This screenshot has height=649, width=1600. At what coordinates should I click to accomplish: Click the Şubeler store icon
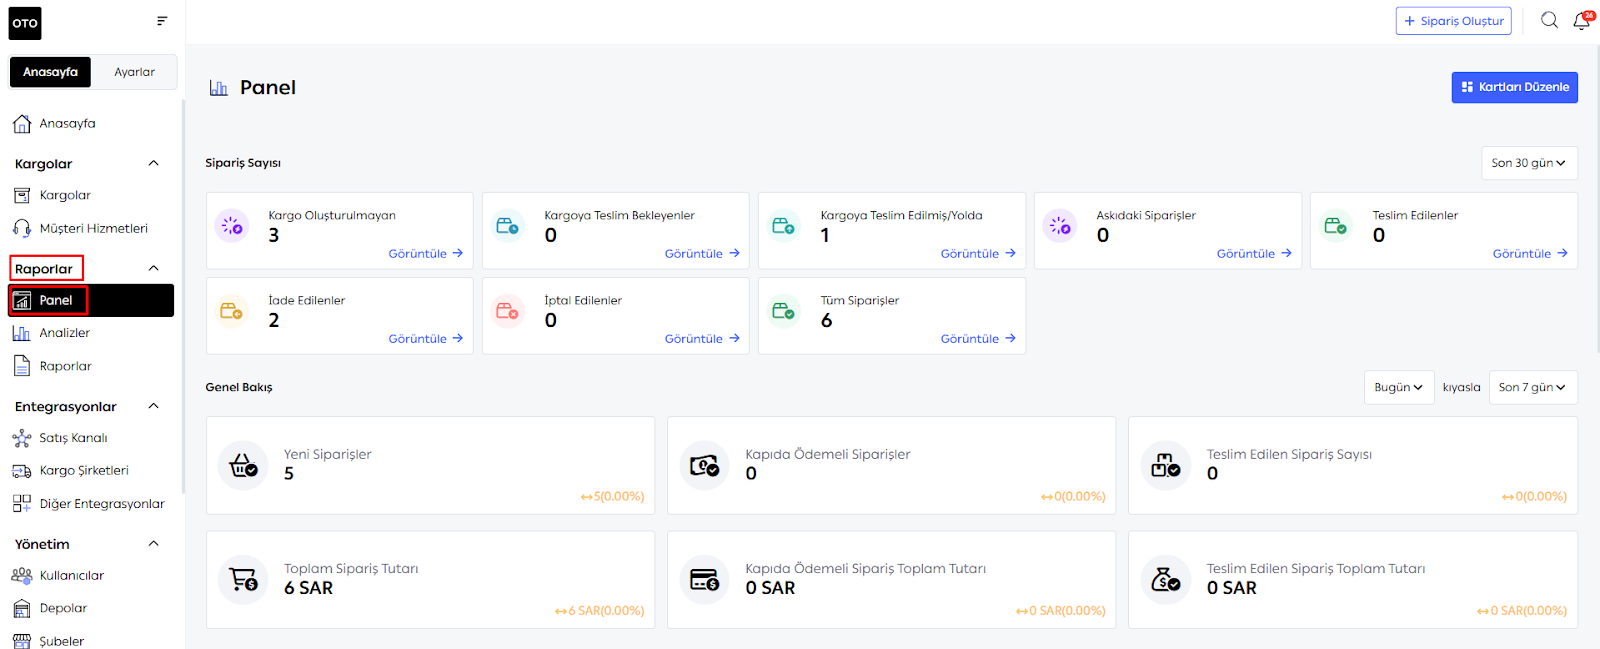click(x=22, y=641)
